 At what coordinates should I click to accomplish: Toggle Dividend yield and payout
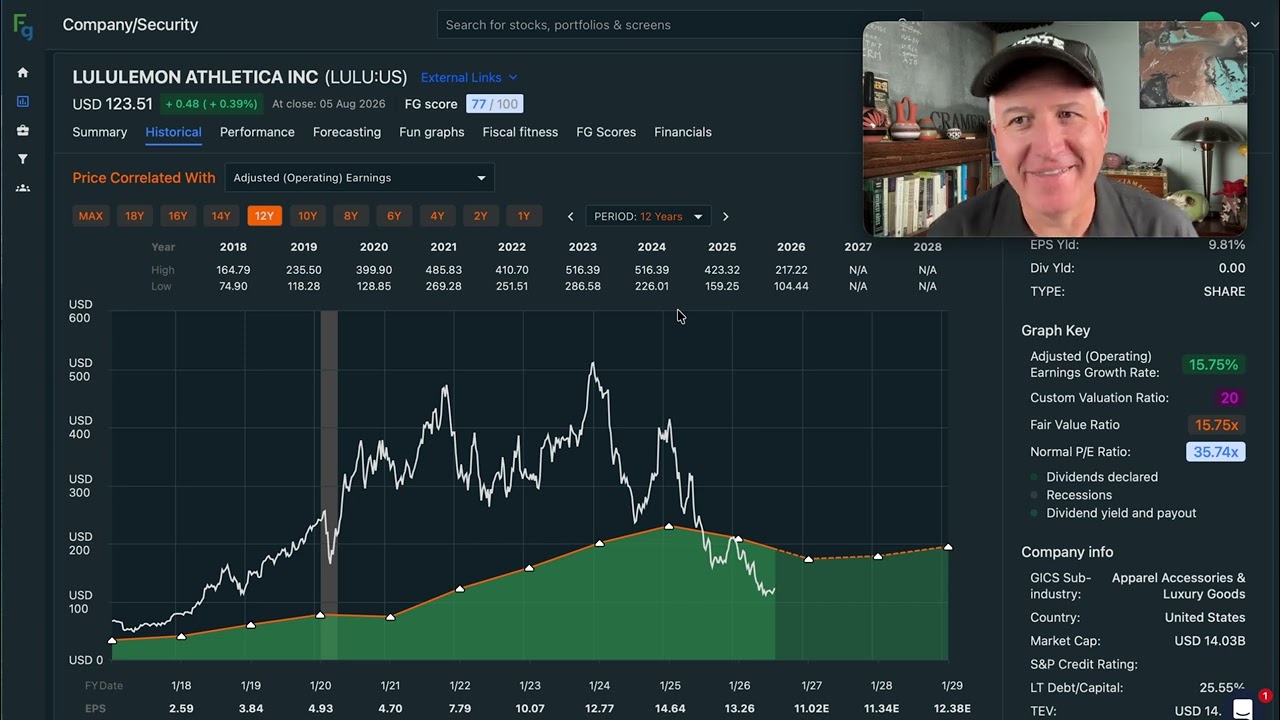pyautogui.click(x=1120, y=513)
